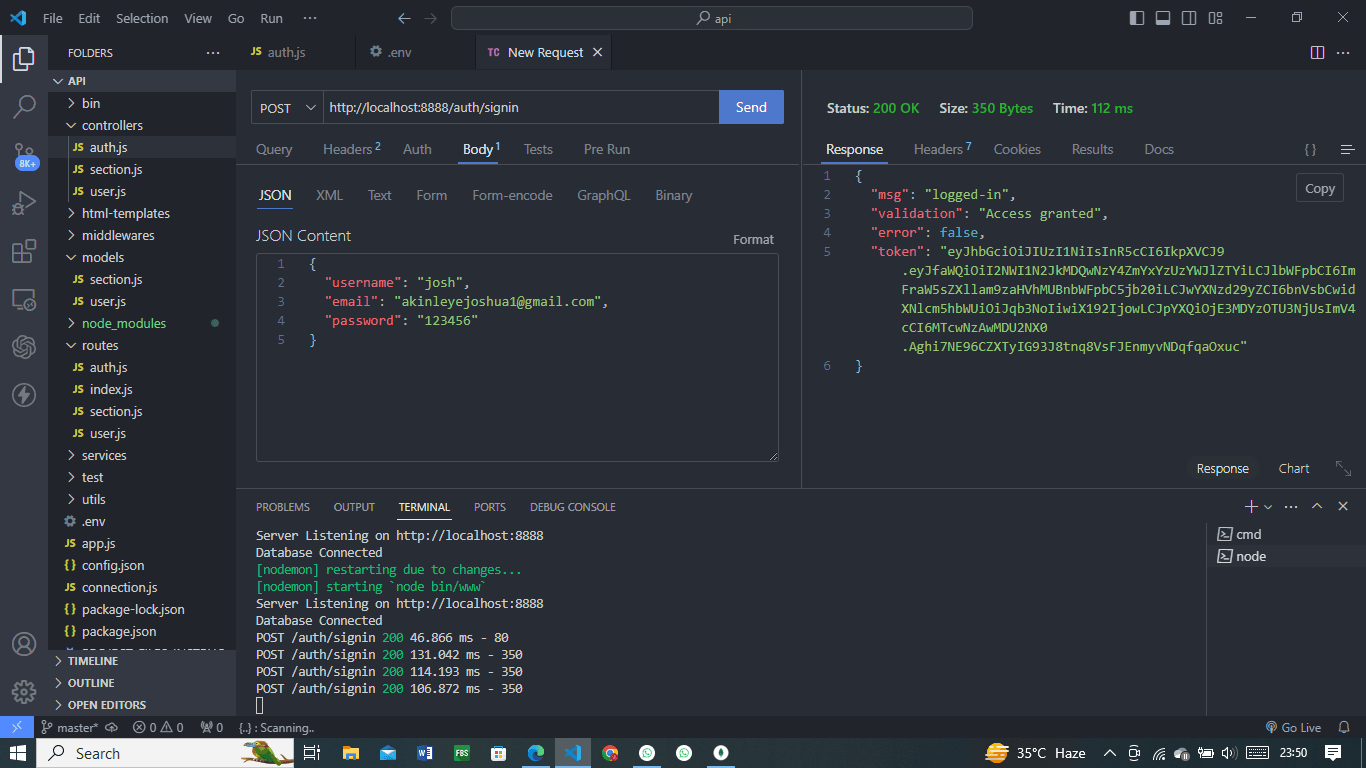The width and height of the screenshot is (1366, 768).
Task: Toggle the bottom panel layout icon
Action: click(x=1163, y=18)
